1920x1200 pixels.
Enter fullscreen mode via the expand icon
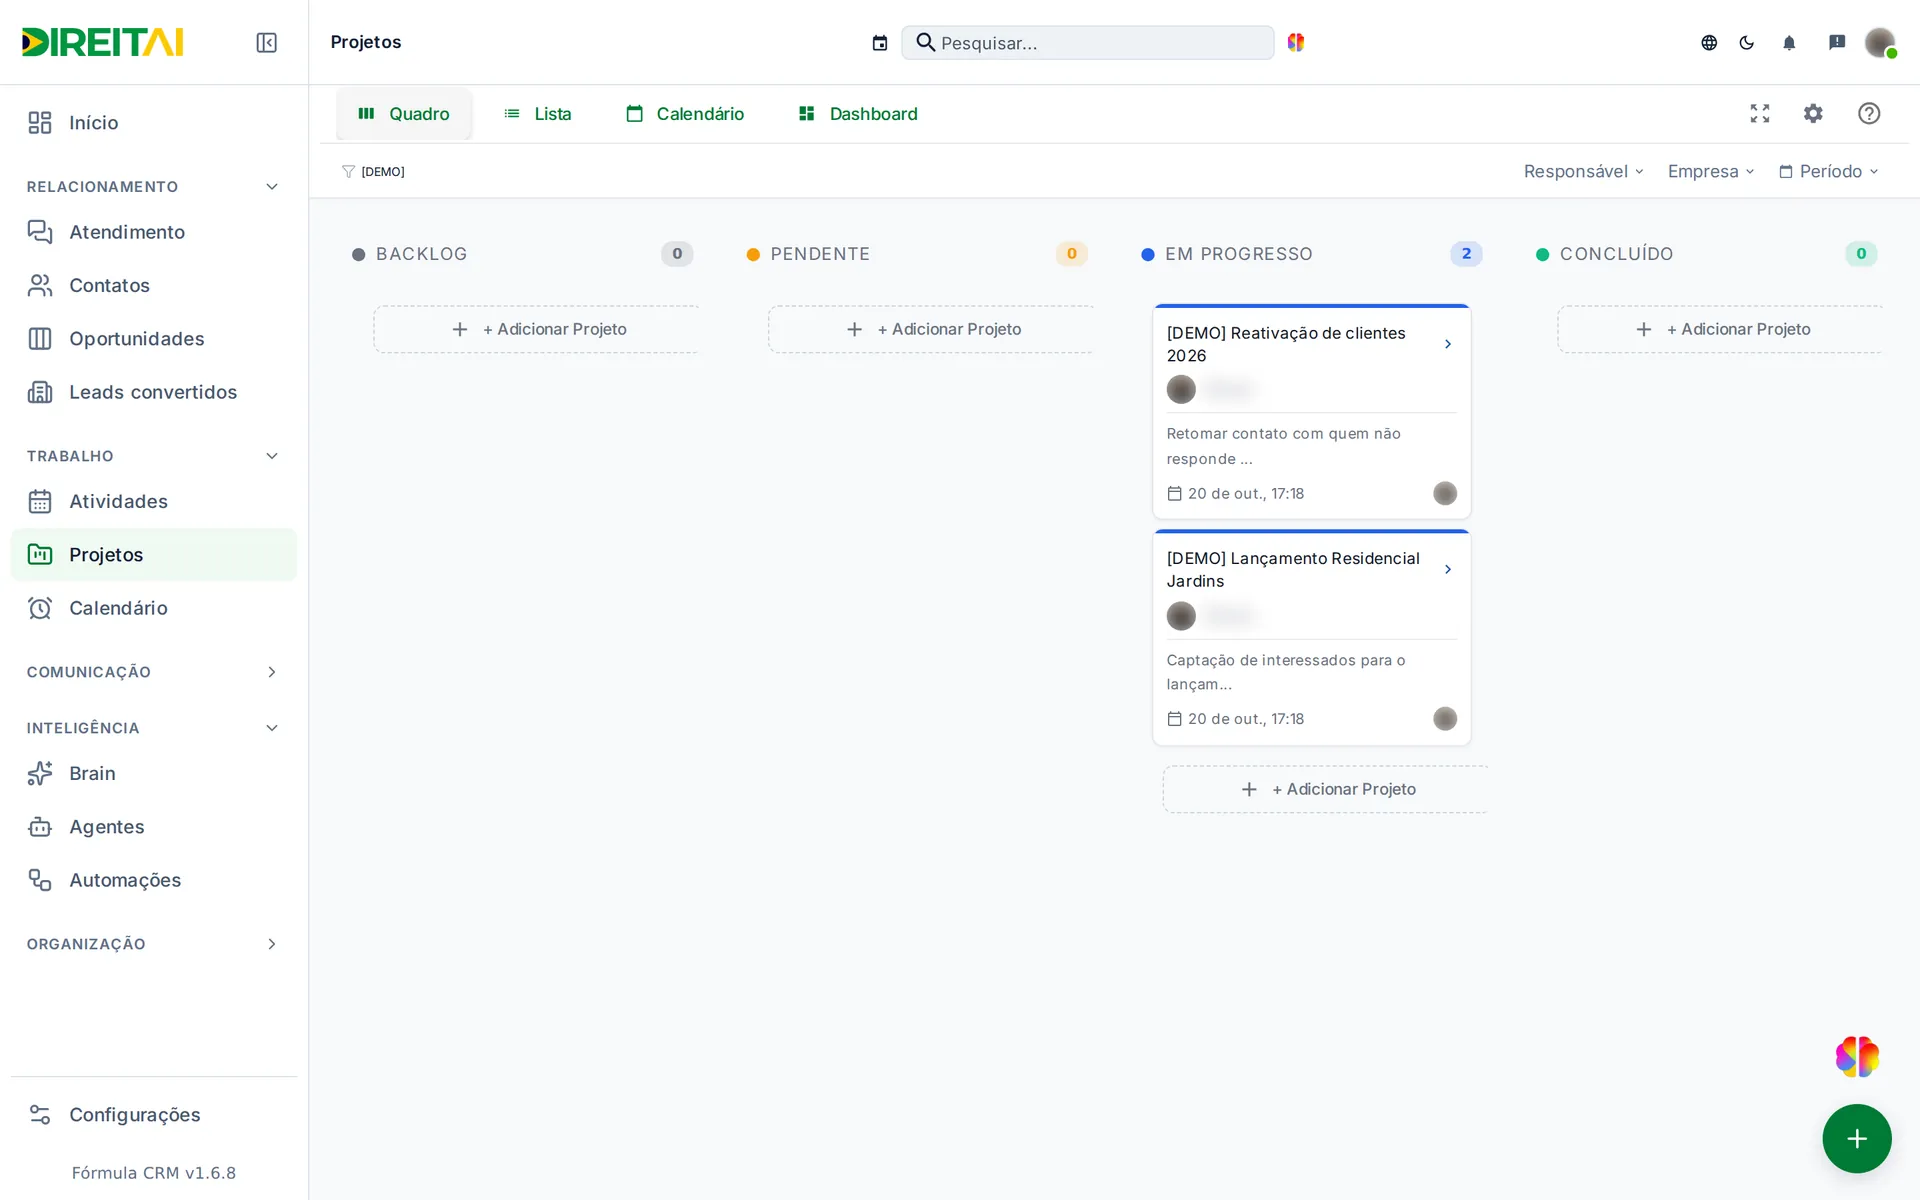tap(1760, 113)
